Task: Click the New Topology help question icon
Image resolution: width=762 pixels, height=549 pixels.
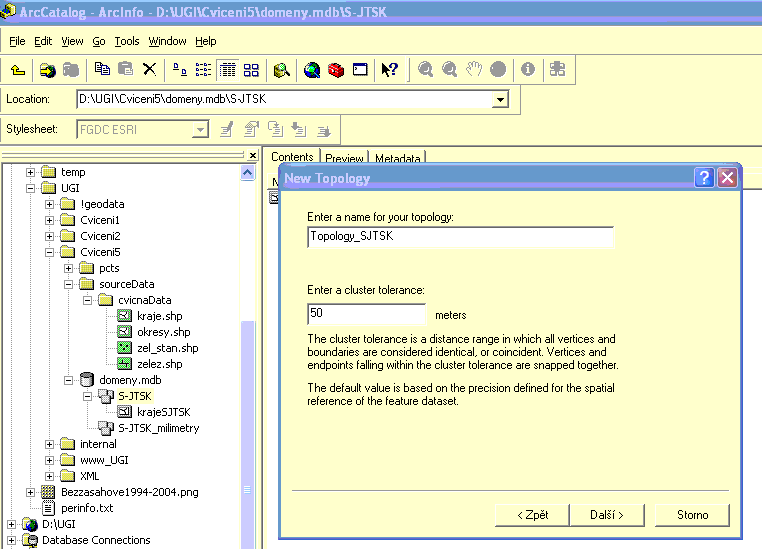Action: (x=704, y=177)
